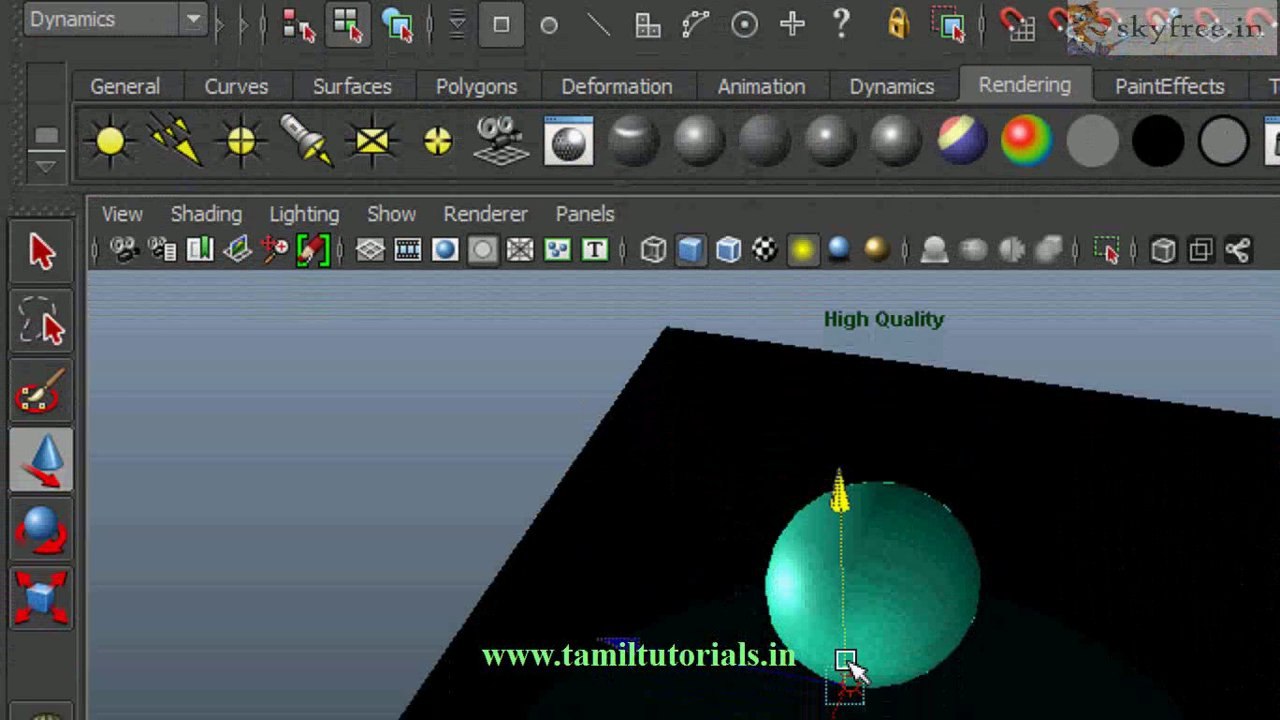This screenshot has height=720, width=1280.
Task: Toggle isolate select in panel toolbar
Action: (1107, 250)
